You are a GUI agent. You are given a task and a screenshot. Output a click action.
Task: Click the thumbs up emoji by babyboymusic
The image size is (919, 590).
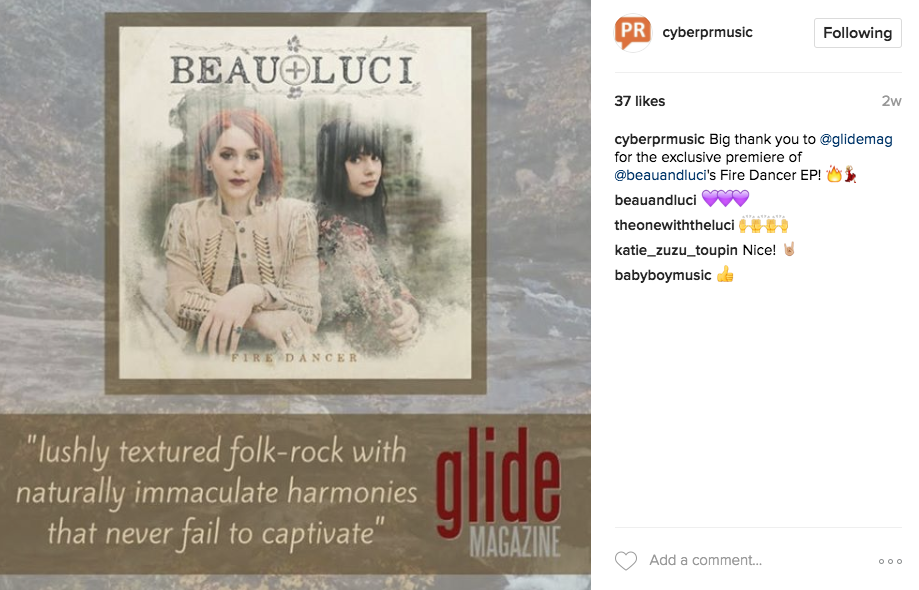pyautogui.click(x=725, y=274)
